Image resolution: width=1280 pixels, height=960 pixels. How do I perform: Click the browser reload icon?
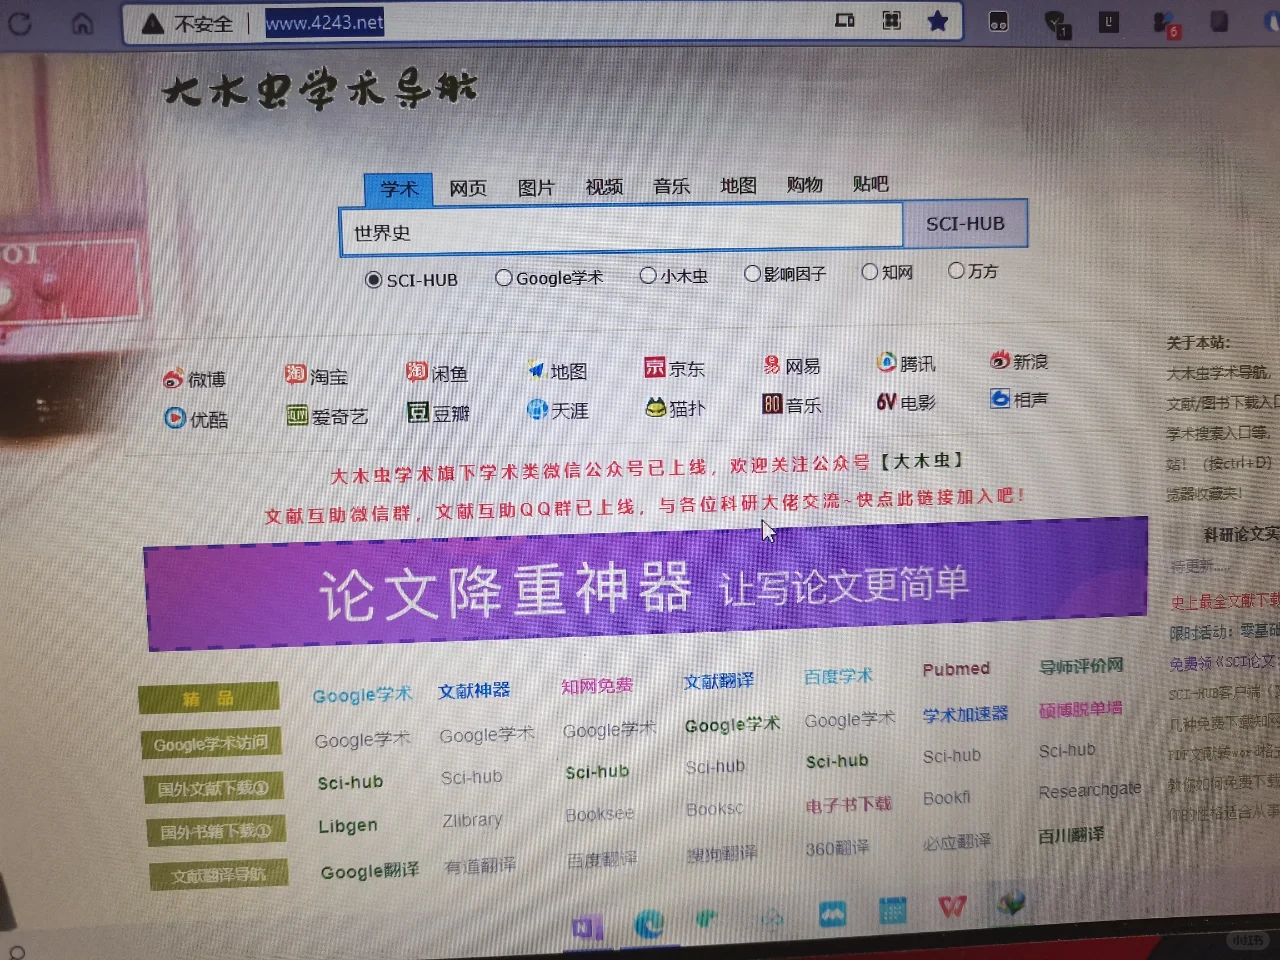(x=20, y=23)
